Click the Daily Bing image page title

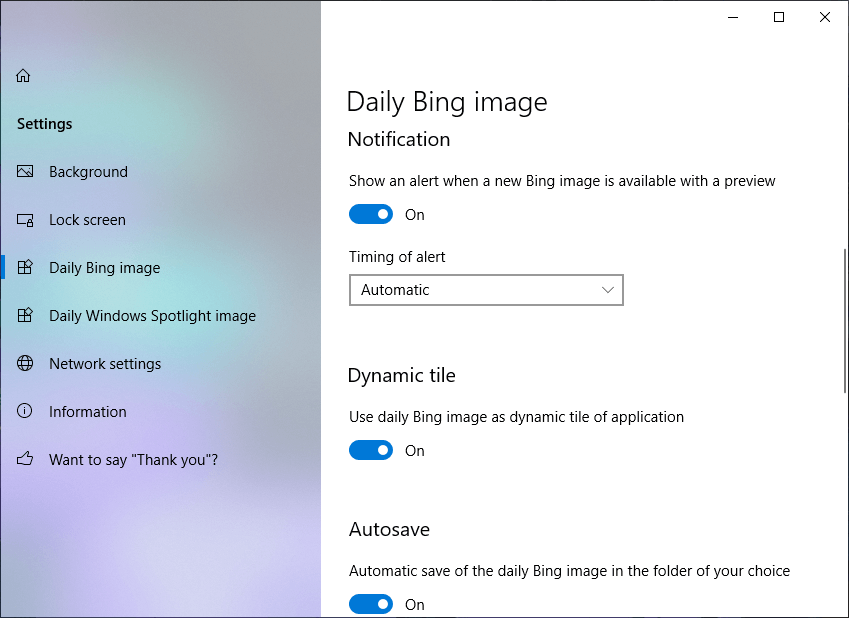point(447,102)
